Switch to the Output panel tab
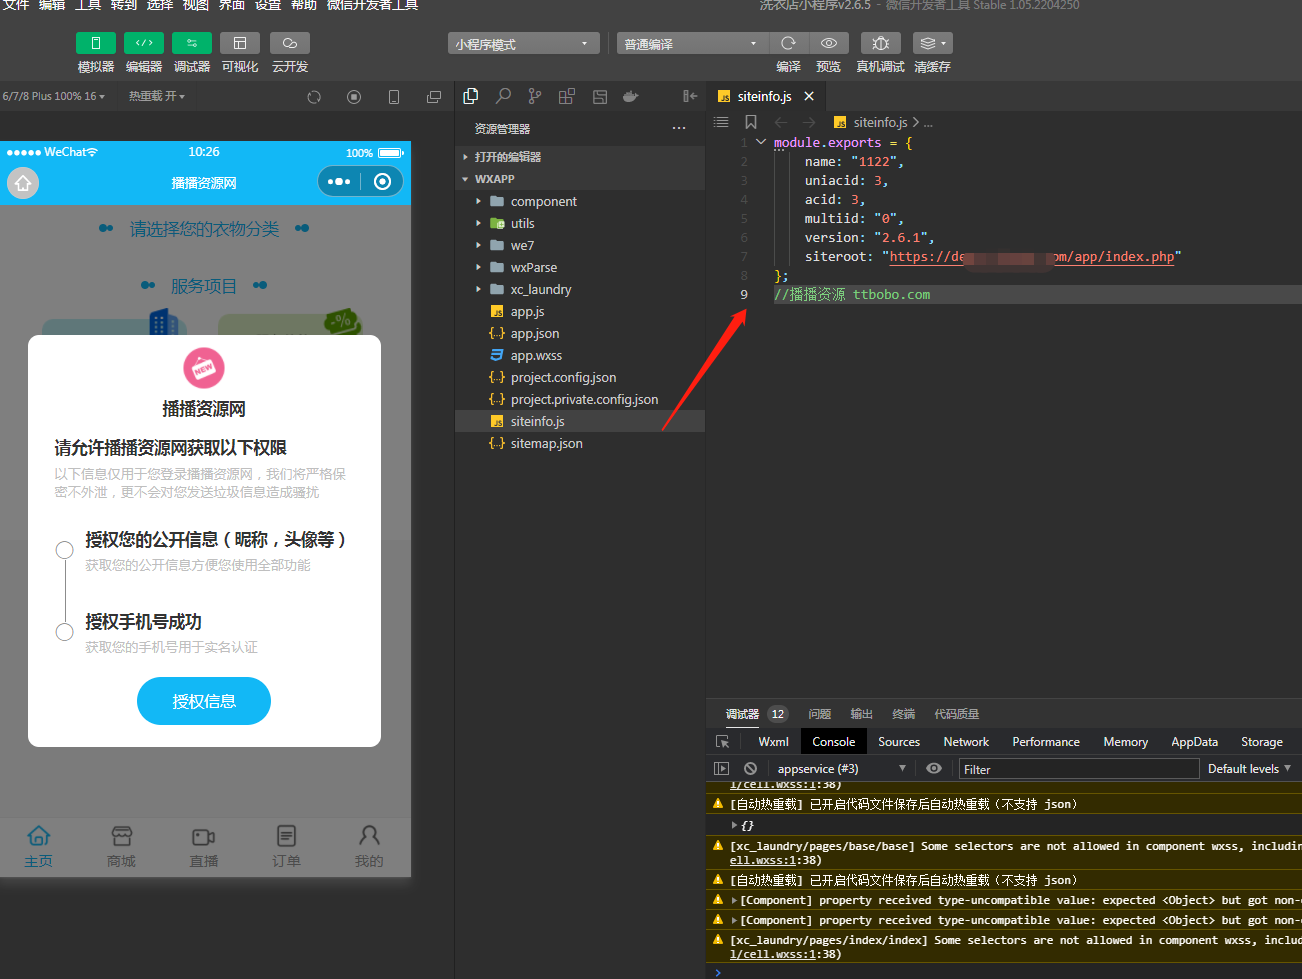The height and width of the screenshot is (979, 1302). [x=862, y=714]
